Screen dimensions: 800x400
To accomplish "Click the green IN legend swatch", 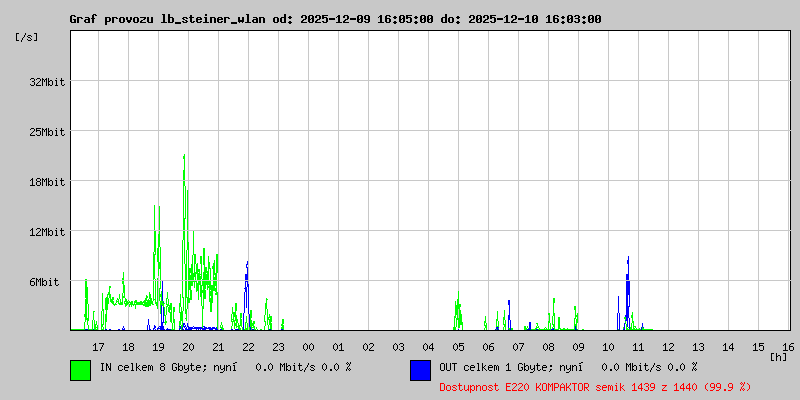I will coord(81,370).
